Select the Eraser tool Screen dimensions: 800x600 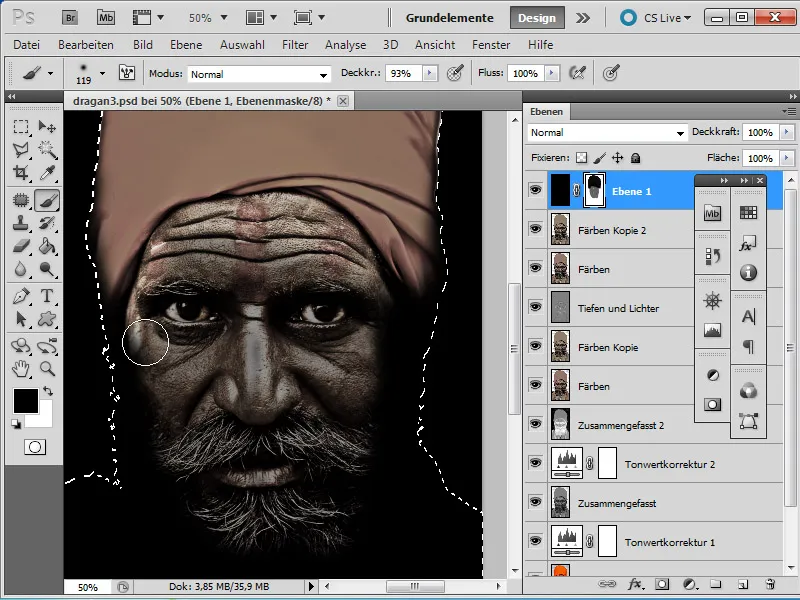click(x=21, y=246)
